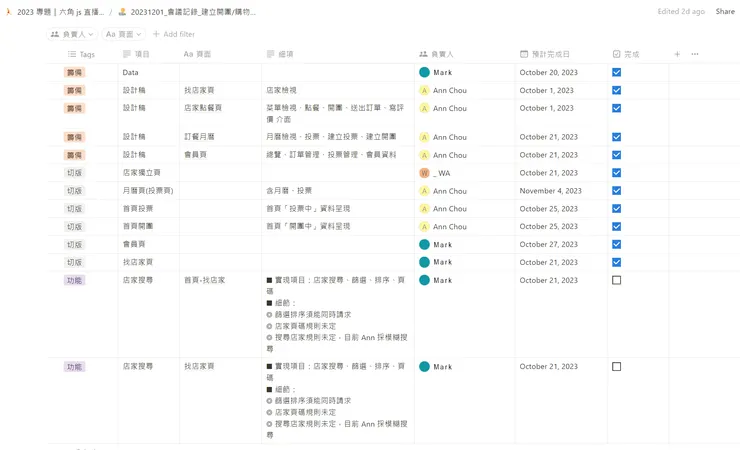Viewport: 740px width, 450px height.
Task: Open the Tags column header menu
Action: pyautogui.click(x=82, y=54)
